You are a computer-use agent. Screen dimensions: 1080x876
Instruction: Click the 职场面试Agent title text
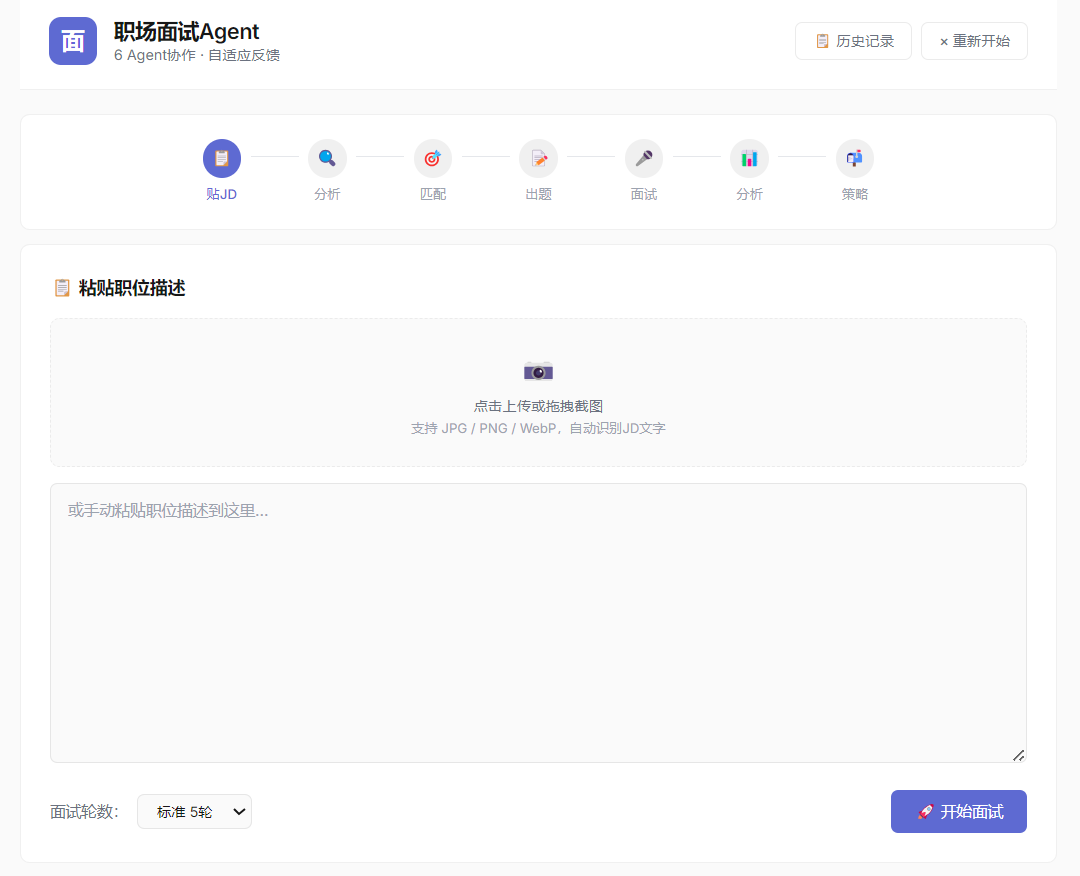coord(187,32)
